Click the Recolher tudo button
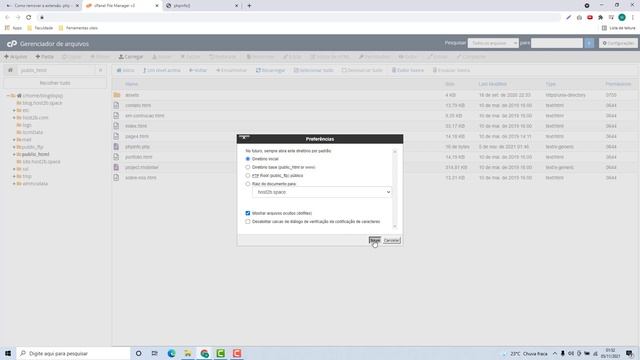Screen dimensions: 640x360 pos(55,83)
